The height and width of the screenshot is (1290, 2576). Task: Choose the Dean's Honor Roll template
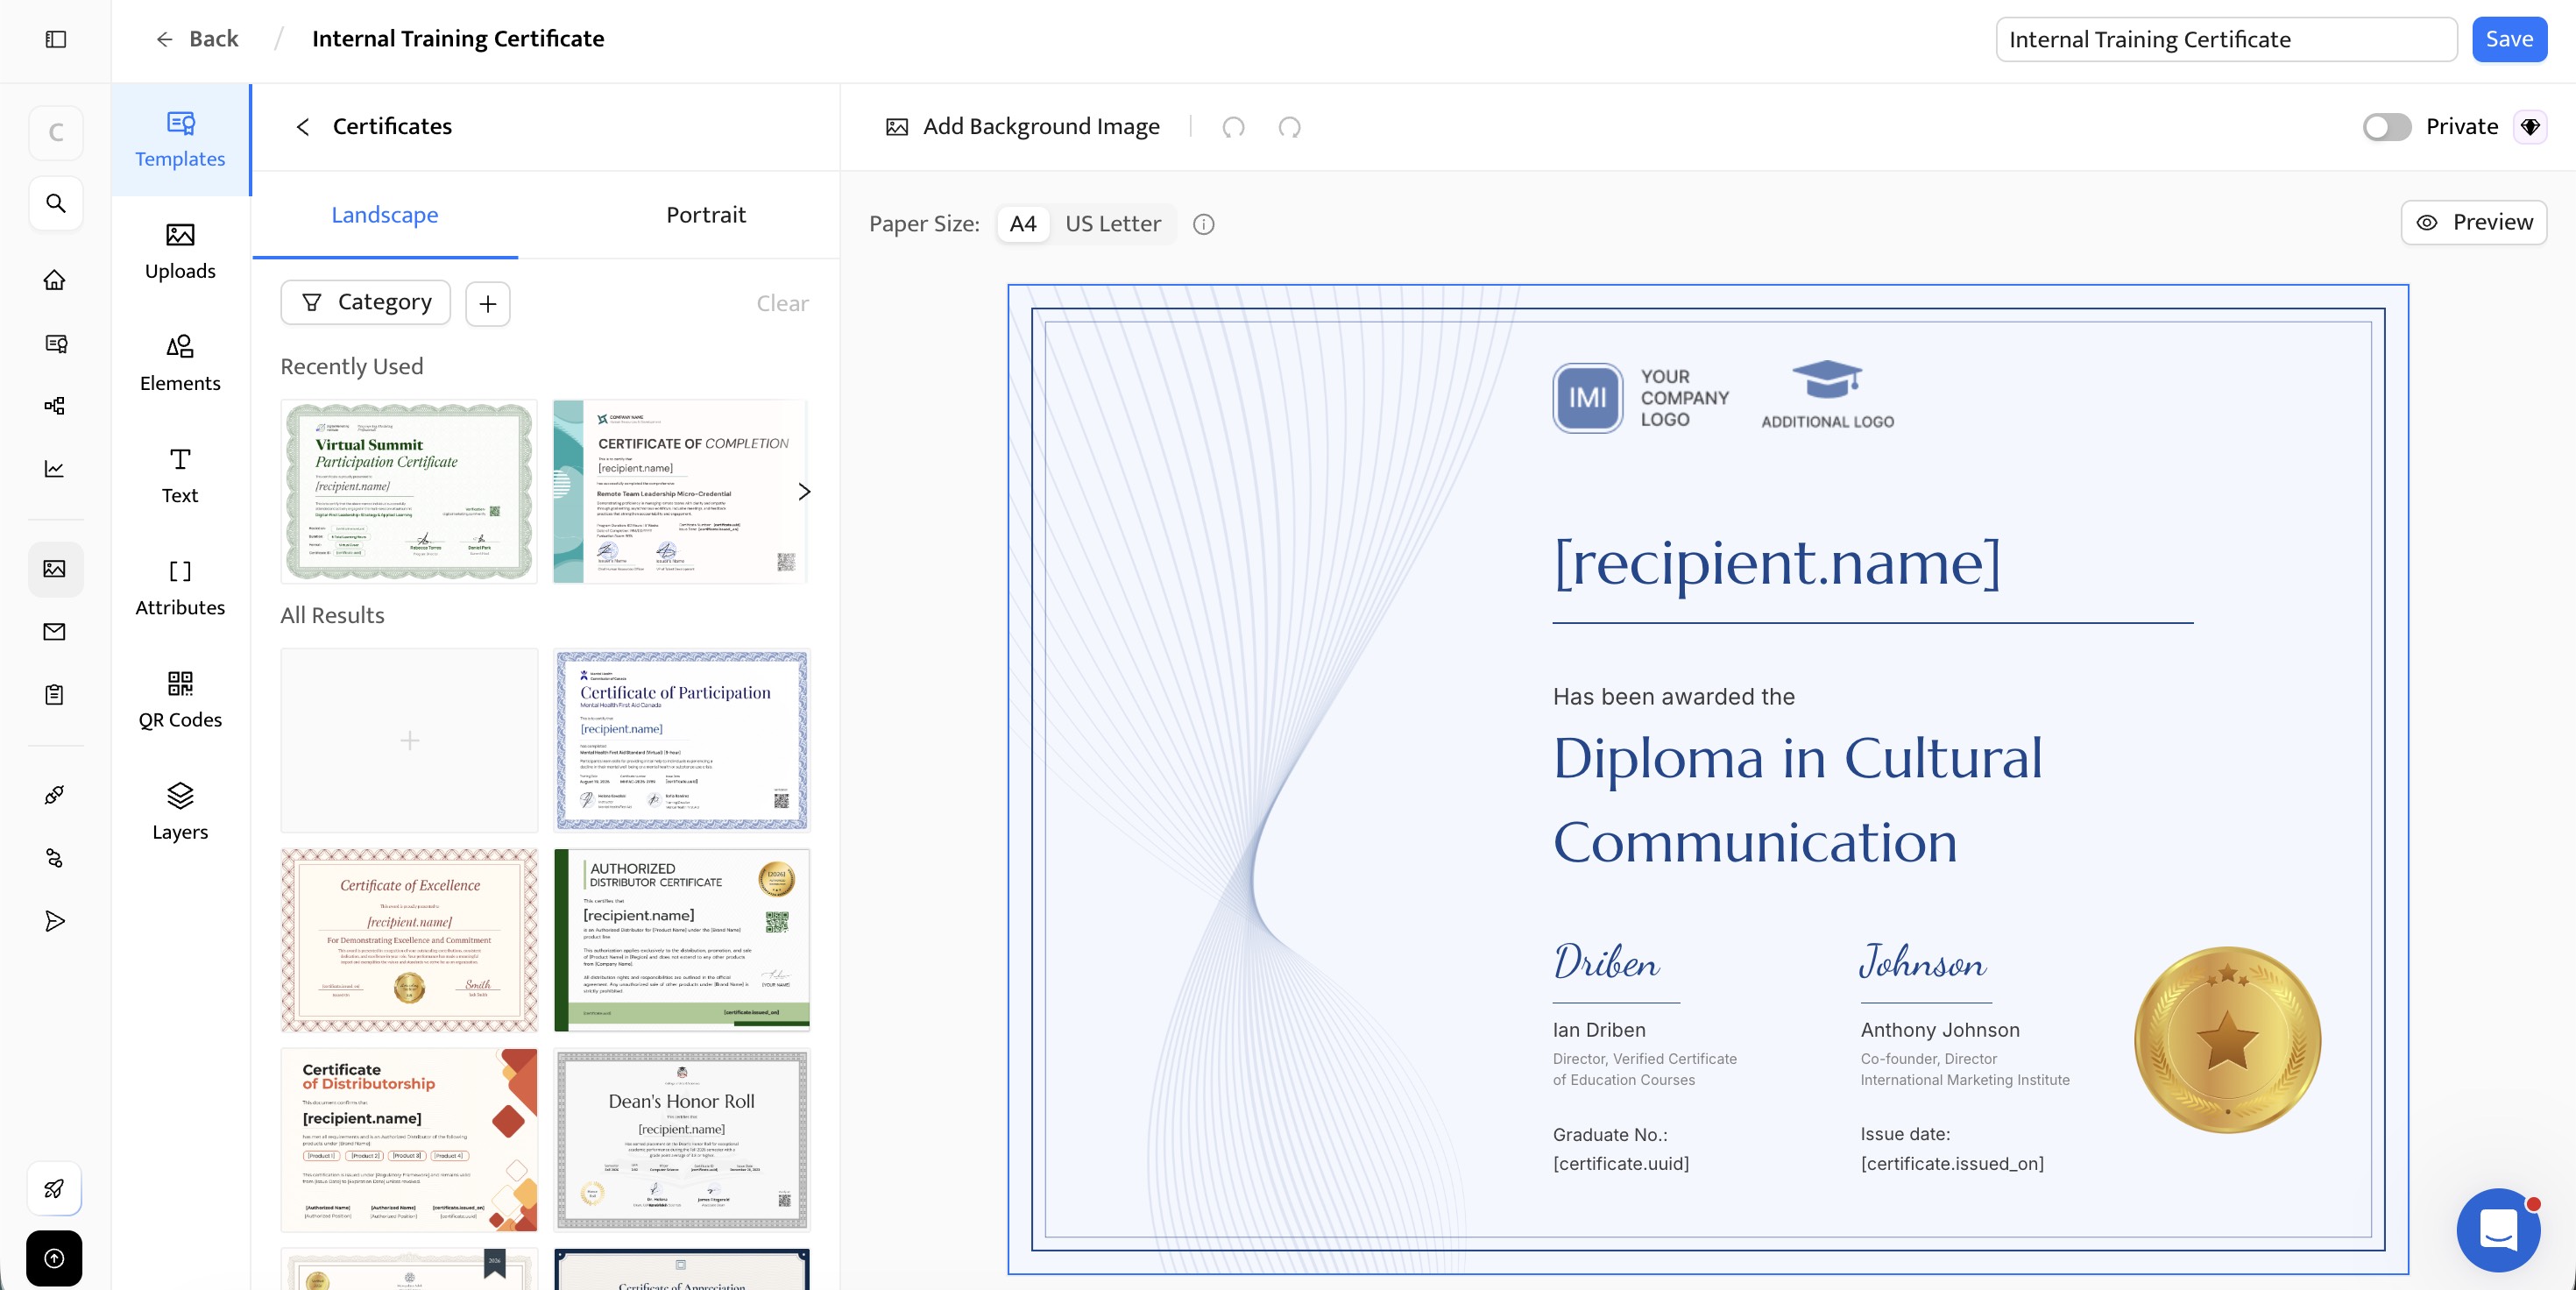click(x=682, y=1140)
